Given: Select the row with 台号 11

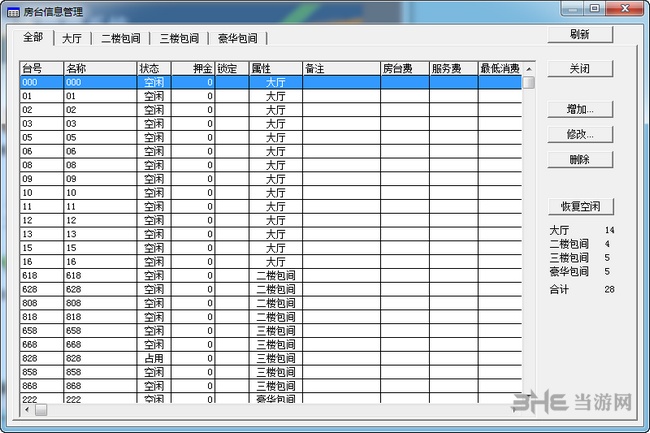Looking at the screenshot, I should click(271, 206).
